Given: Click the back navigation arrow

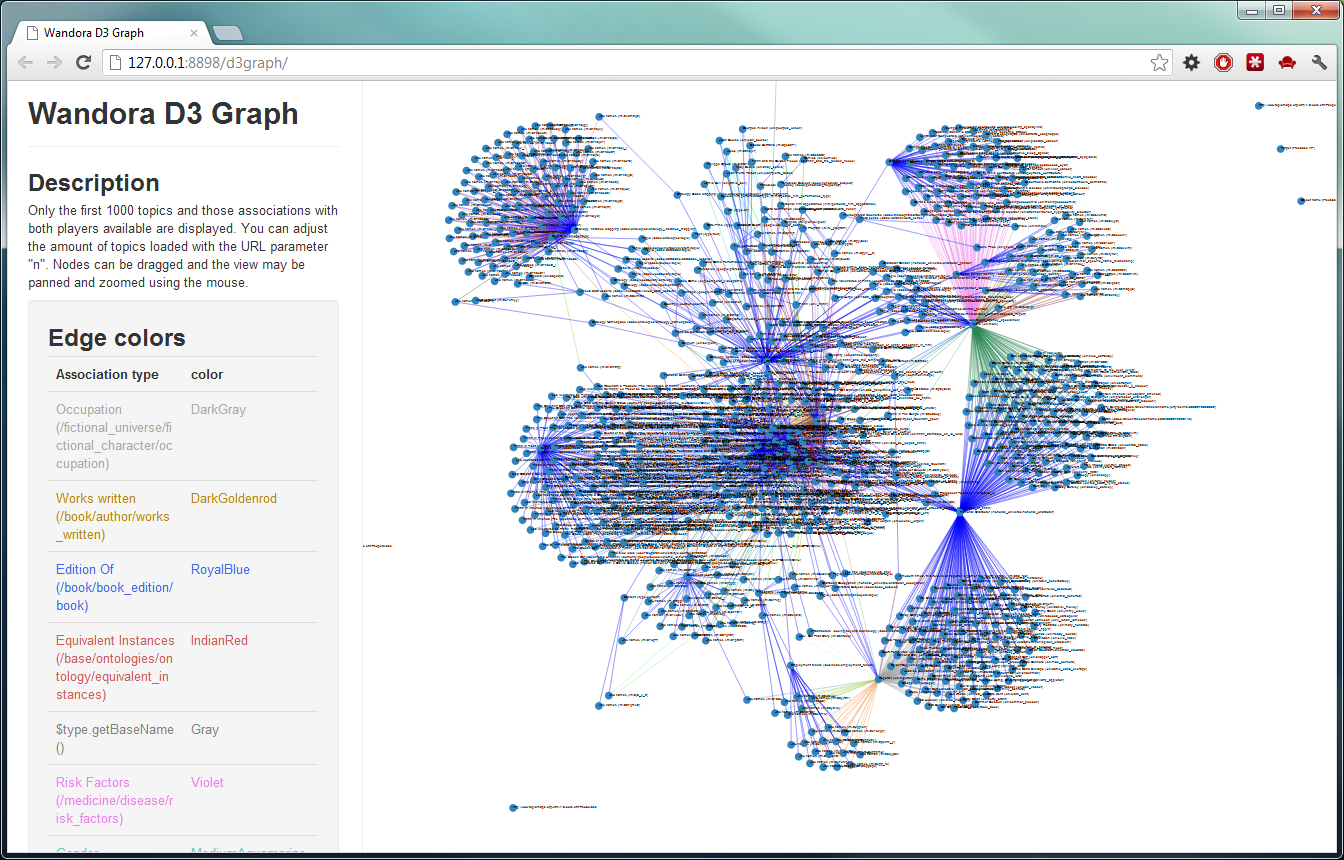Looking at the screenshot, I should [x=26, y=63].
